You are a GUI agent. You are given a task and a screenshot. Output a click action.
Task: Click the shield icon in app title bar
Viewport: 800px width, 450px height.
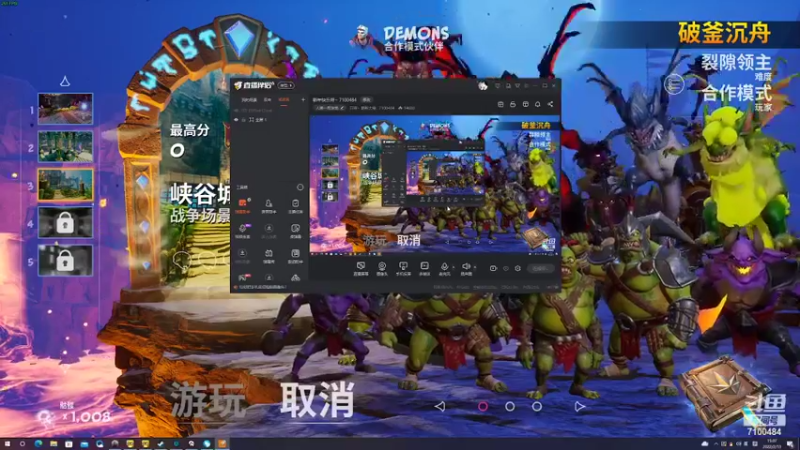click(x=498, y=86)
